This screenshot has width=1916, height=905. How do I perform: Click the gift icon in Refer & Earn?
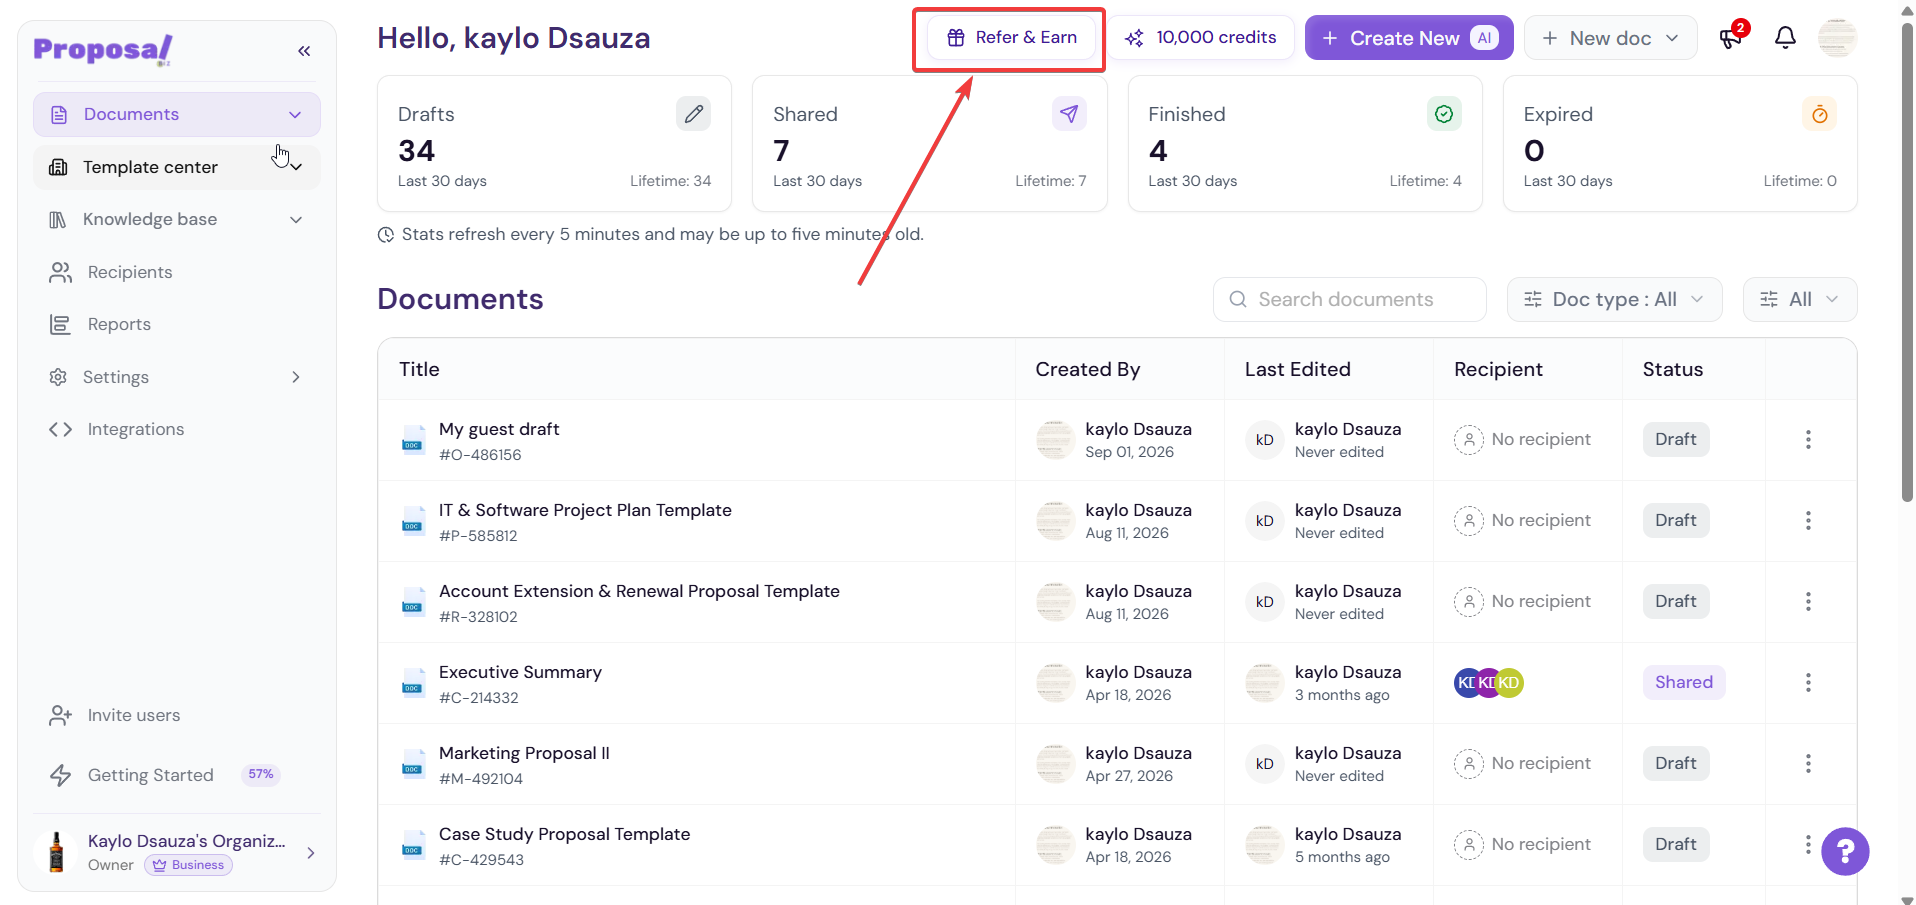tap(956, 38)
